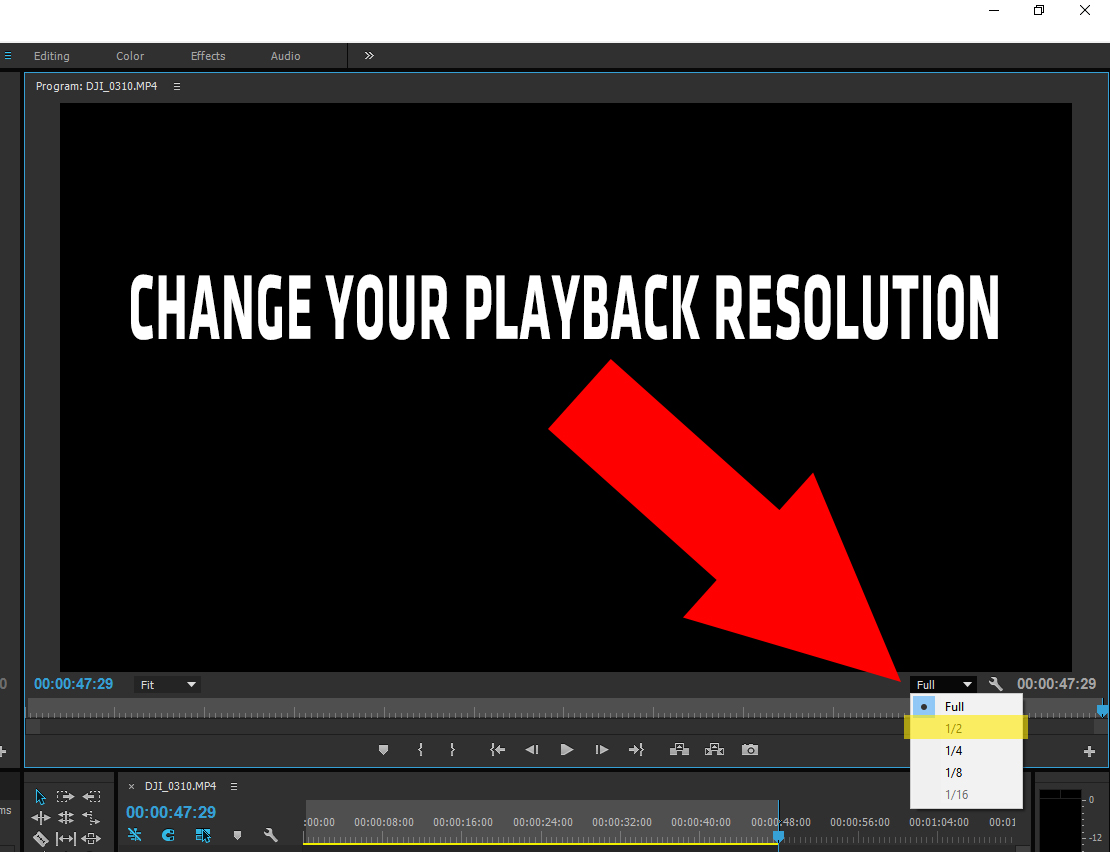Click the Mark Out button
Screen dimensions: 1110x852
point(452,749)
